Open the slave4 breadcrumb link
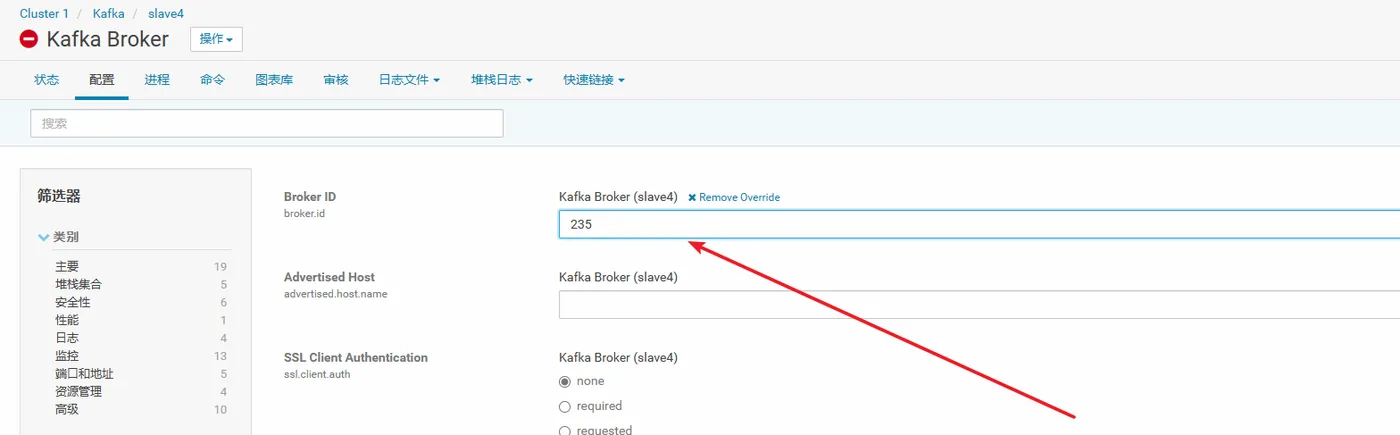The image size is (1400, 435). coord(166,14)
